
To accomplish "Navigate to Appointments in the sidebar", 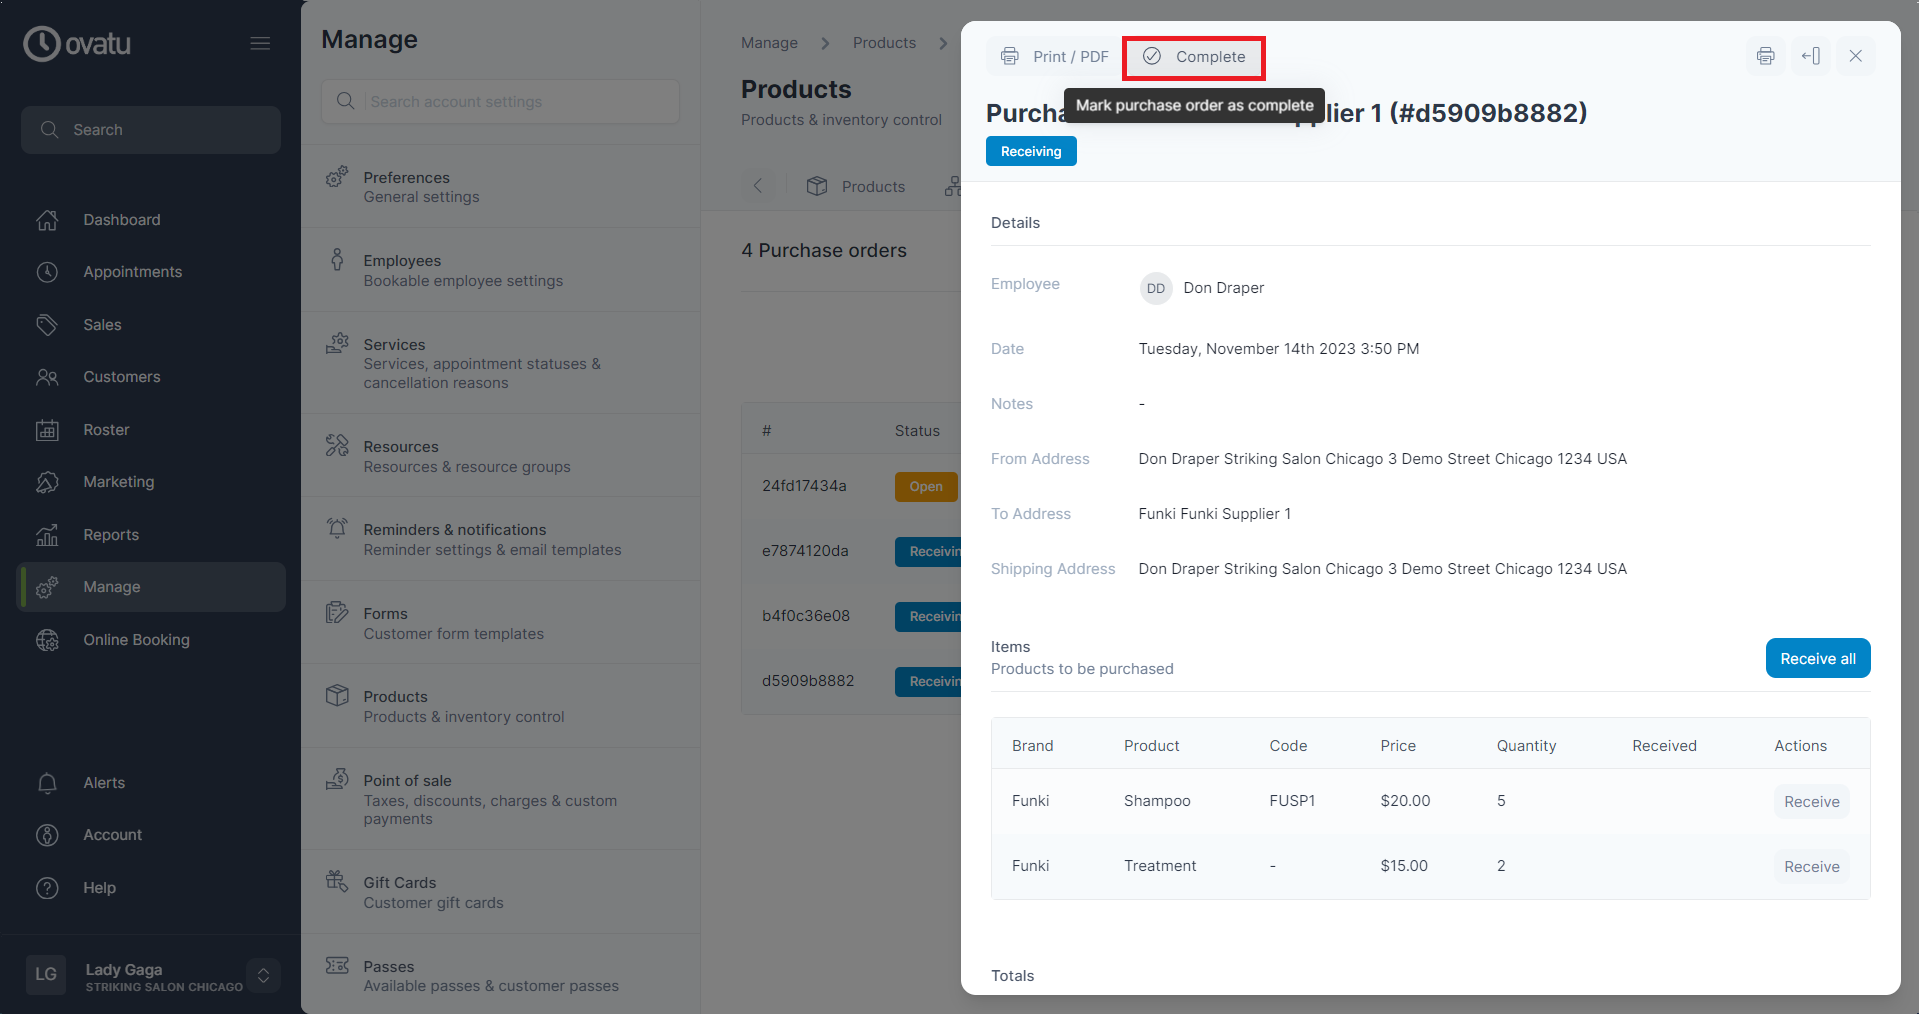I will point(133,271).
